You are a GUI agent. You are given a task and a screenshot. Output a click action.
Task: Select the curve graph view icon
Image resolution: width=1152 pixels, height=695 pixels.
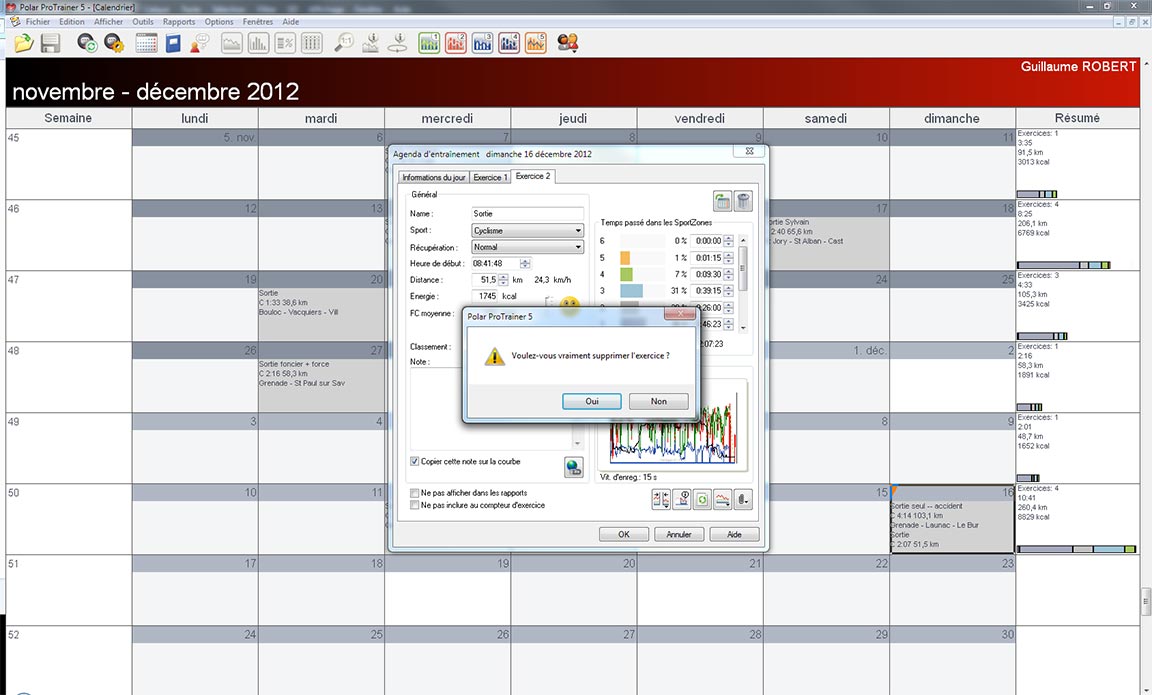pos(231,43)
